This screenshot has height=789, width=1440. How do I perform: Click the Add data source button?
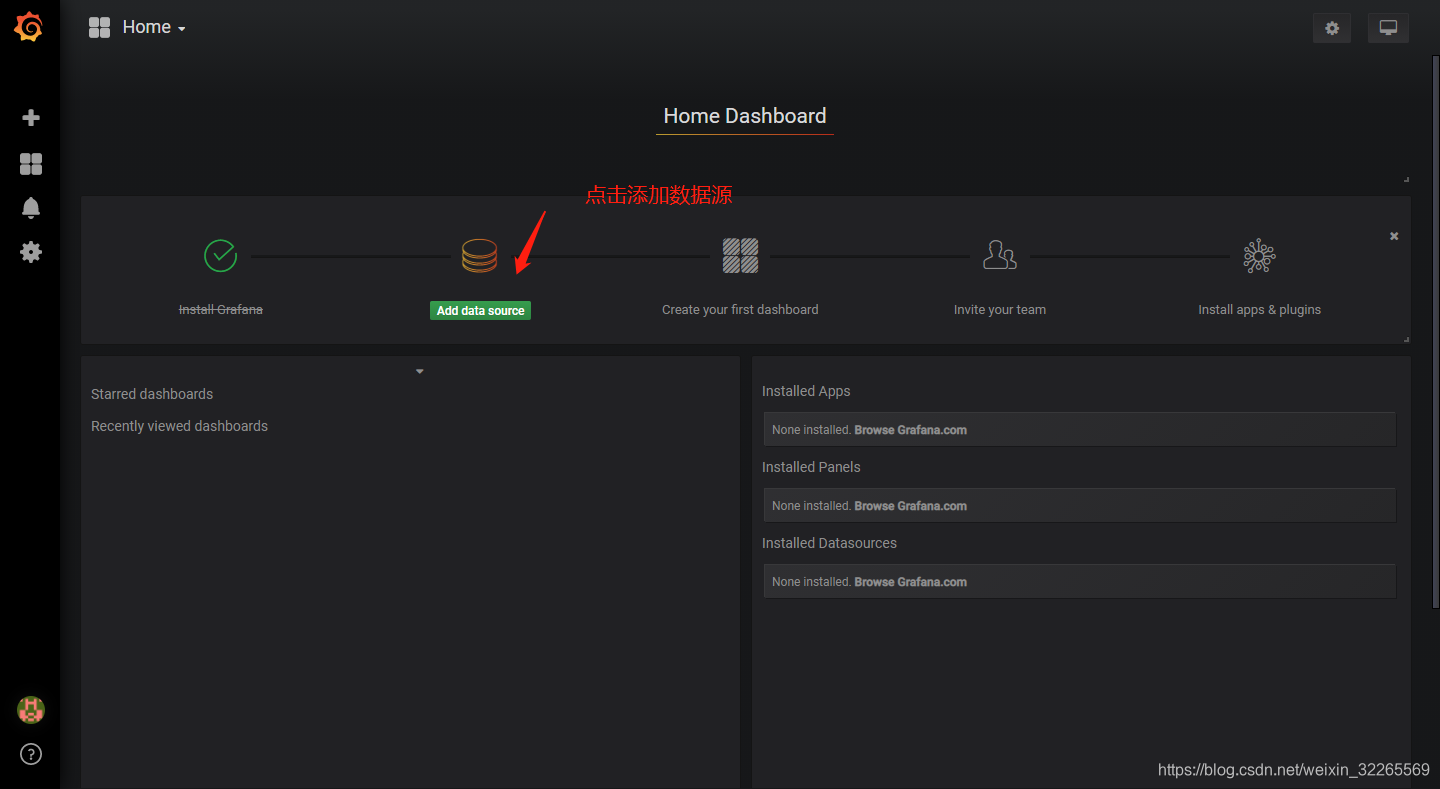pos(480,311)
